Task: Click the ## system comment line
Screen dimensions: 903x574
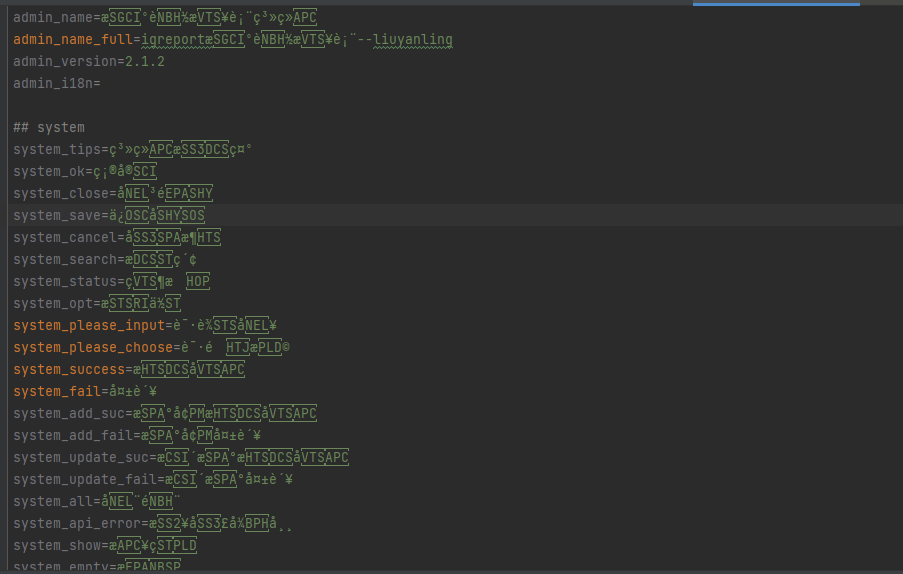Action: 49,128
